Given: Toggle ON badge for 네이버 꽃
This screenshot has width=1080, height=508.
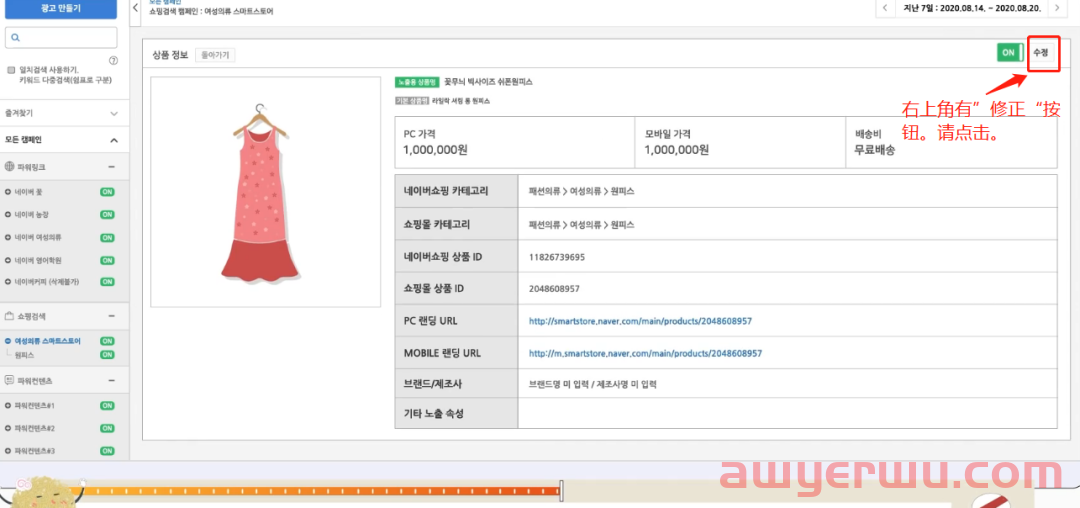Looking at the screenshot, I should click(x=107, y=192).
